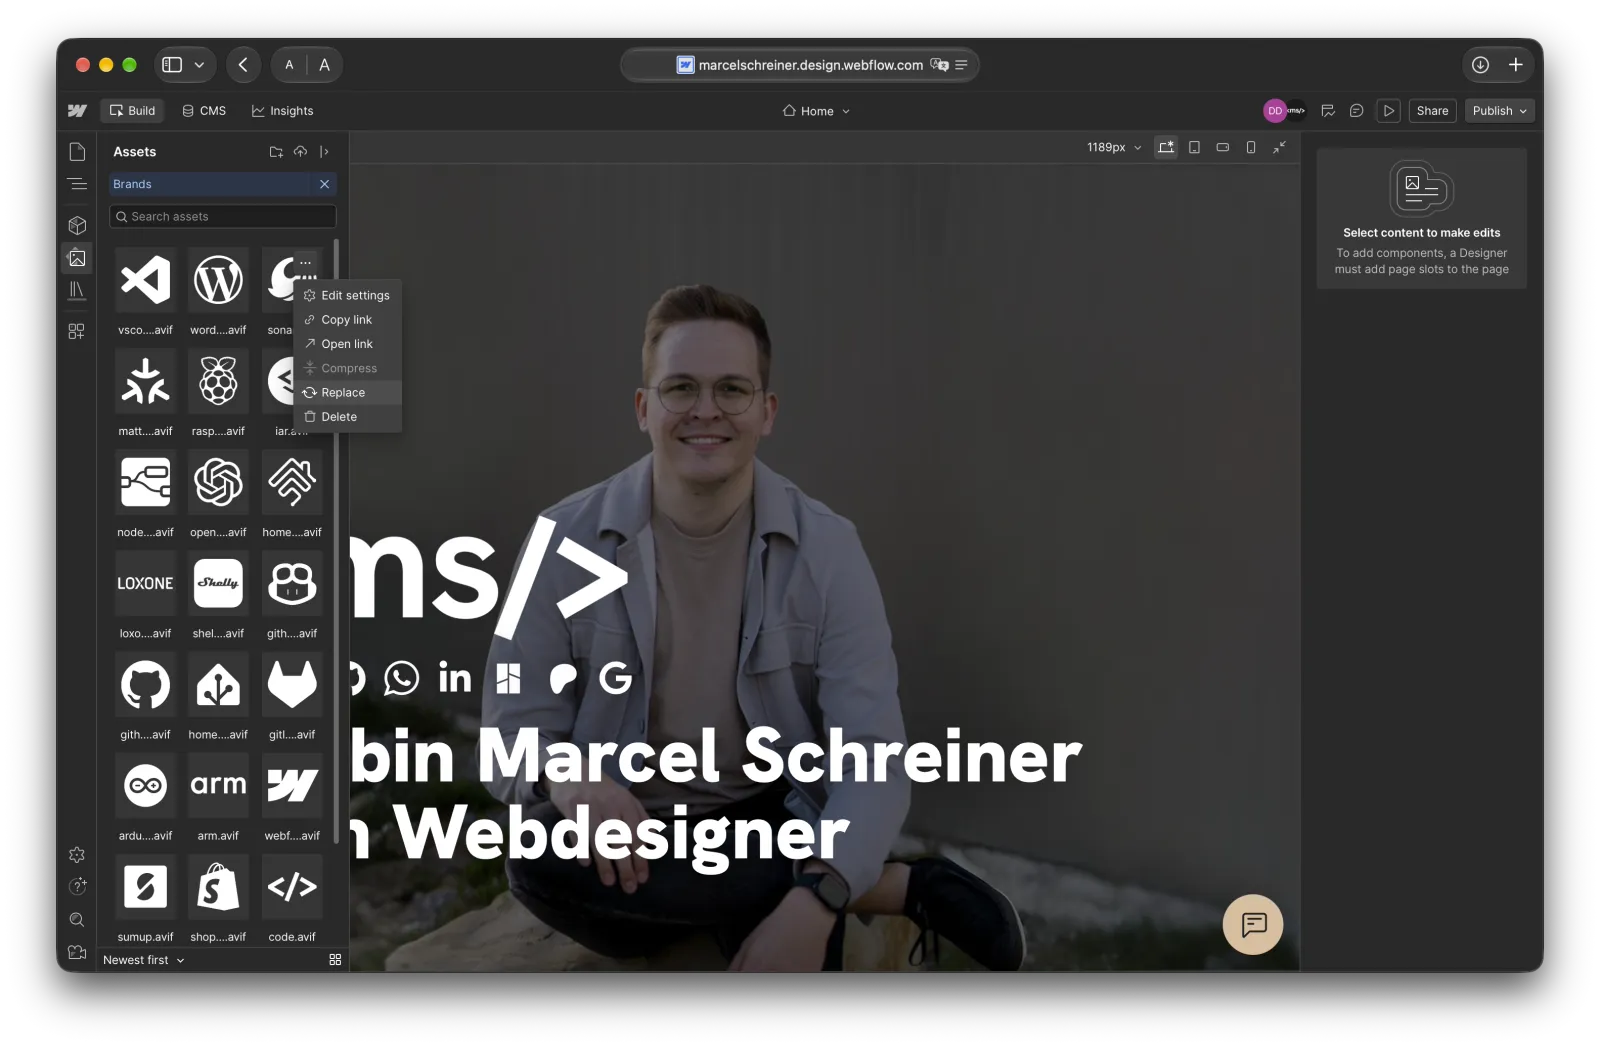
Task: Open the Home page selector dropdown
Action: point(816,111)
